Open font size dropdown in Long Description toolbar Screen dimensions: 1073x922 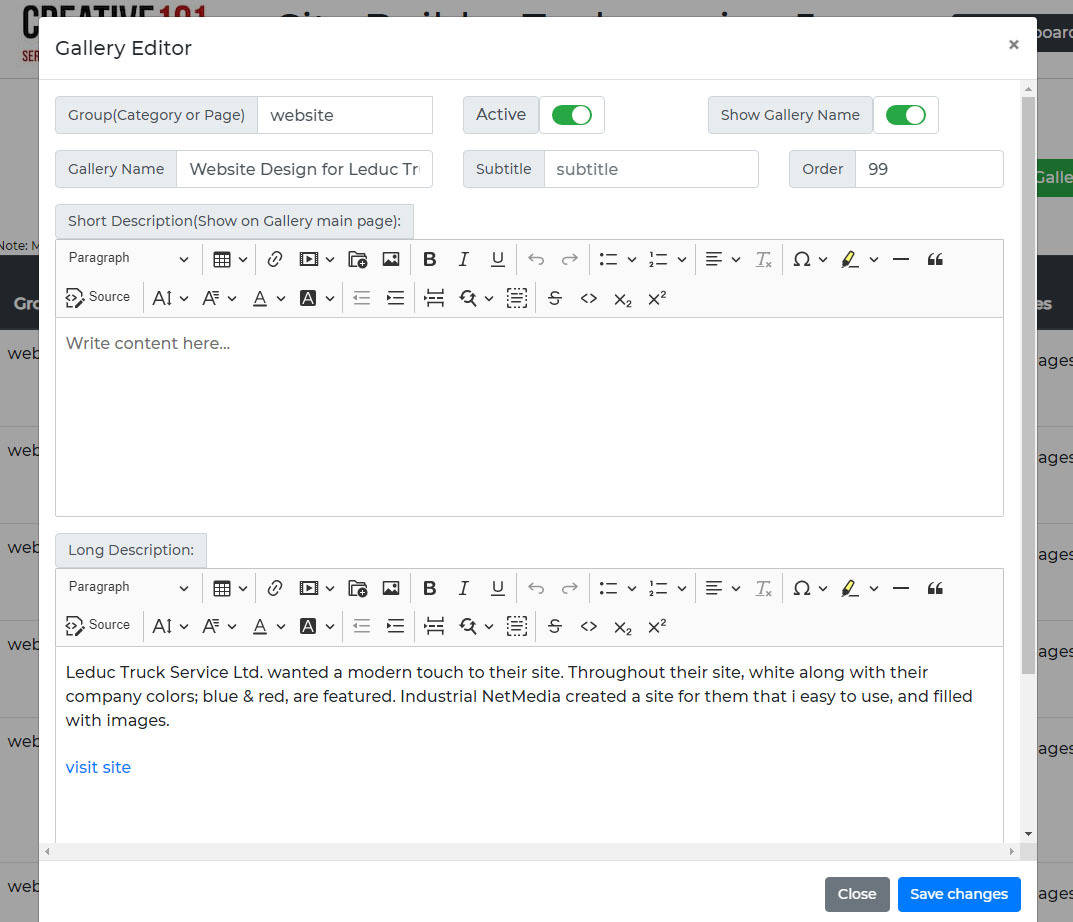tap(170, 626)
